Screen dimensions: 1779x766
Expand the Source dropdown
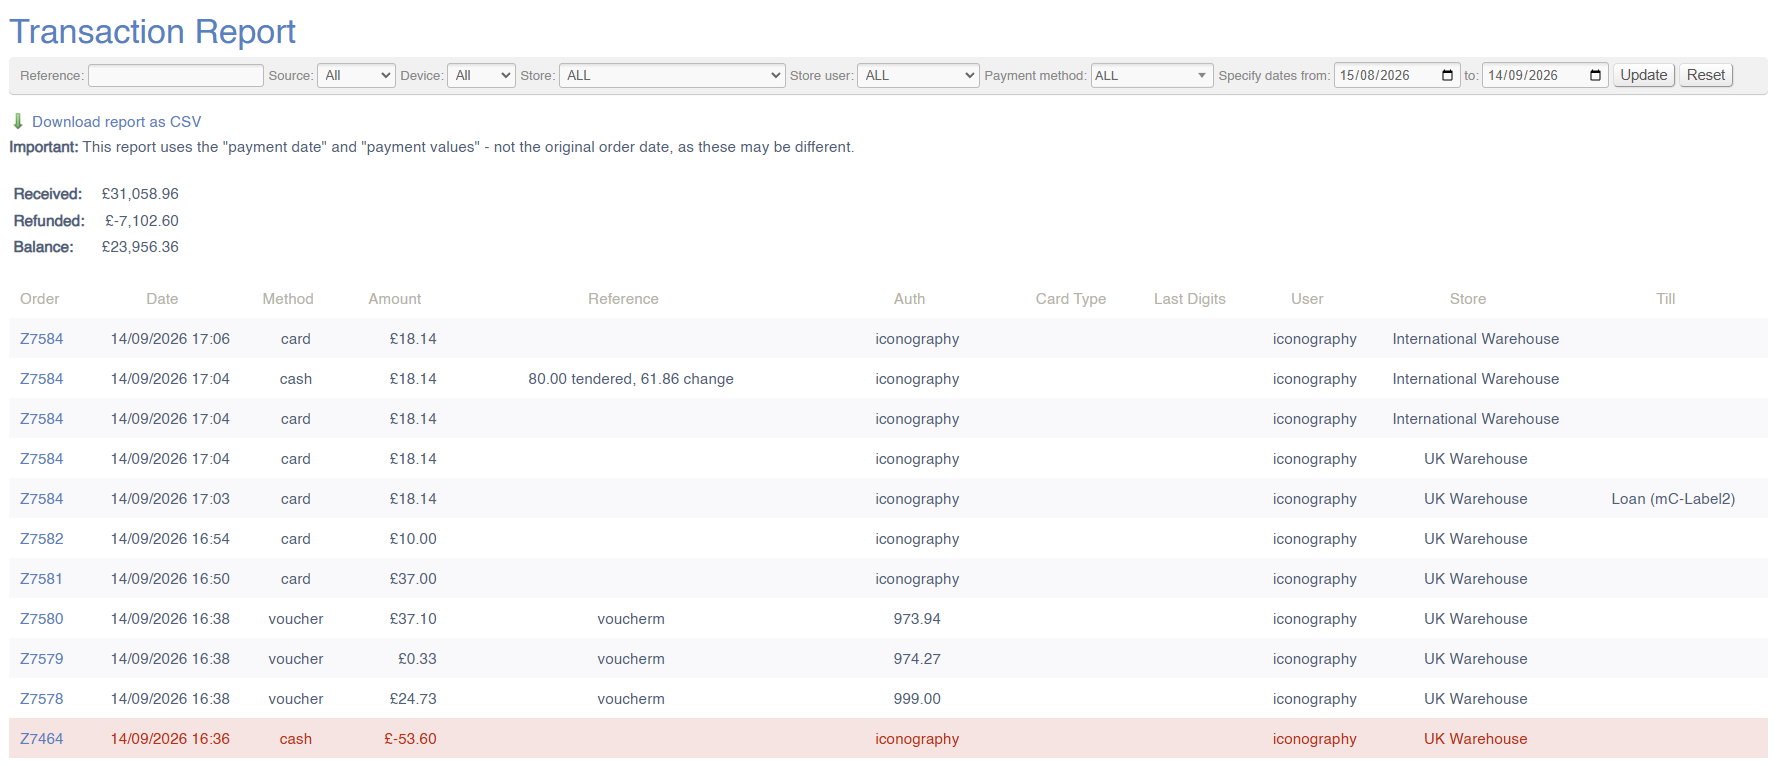[x=357, y=75]
